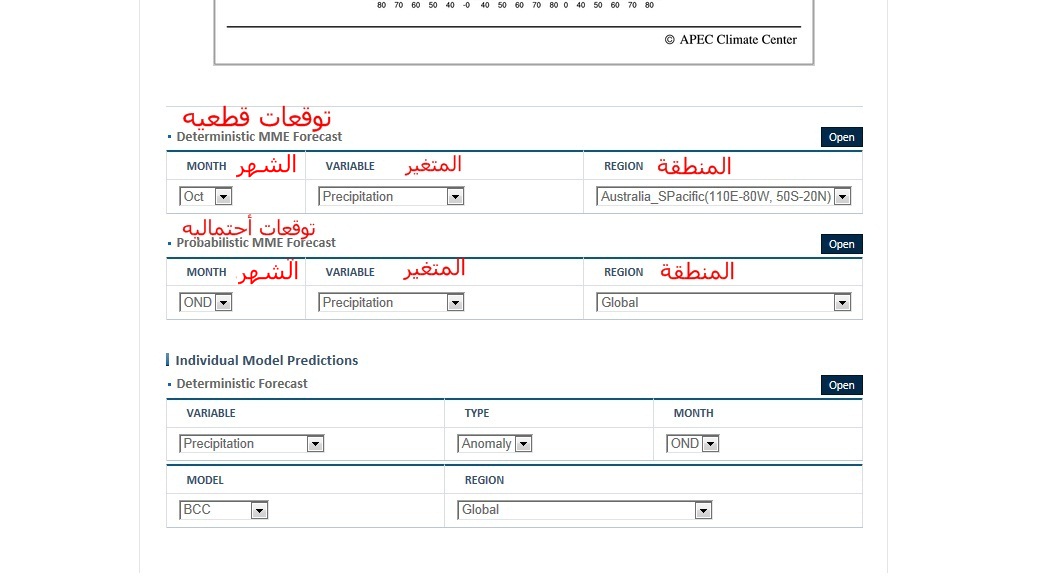1045x577 pixels.
Task: Click the MODEL column header
Action: 205,480
